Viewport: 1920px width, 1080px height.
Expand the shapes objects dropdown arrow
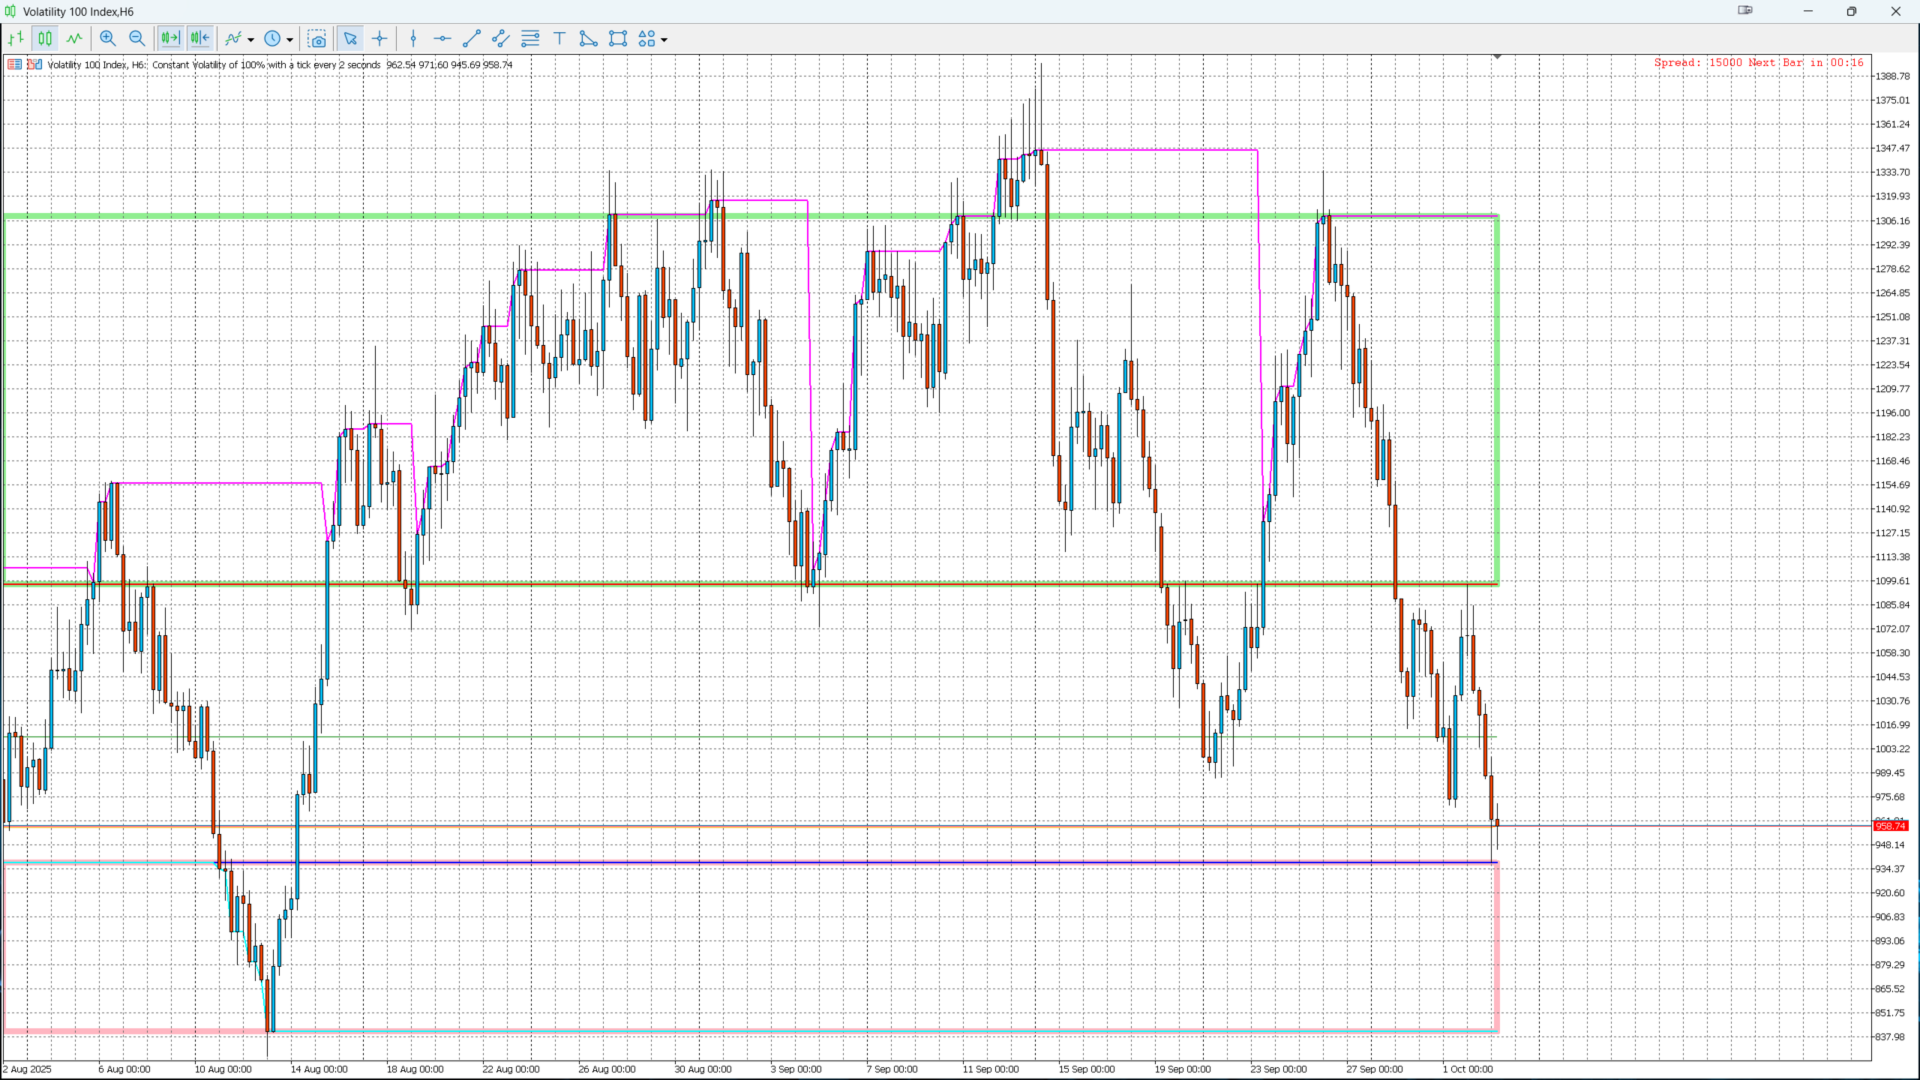tap(664, 40)
